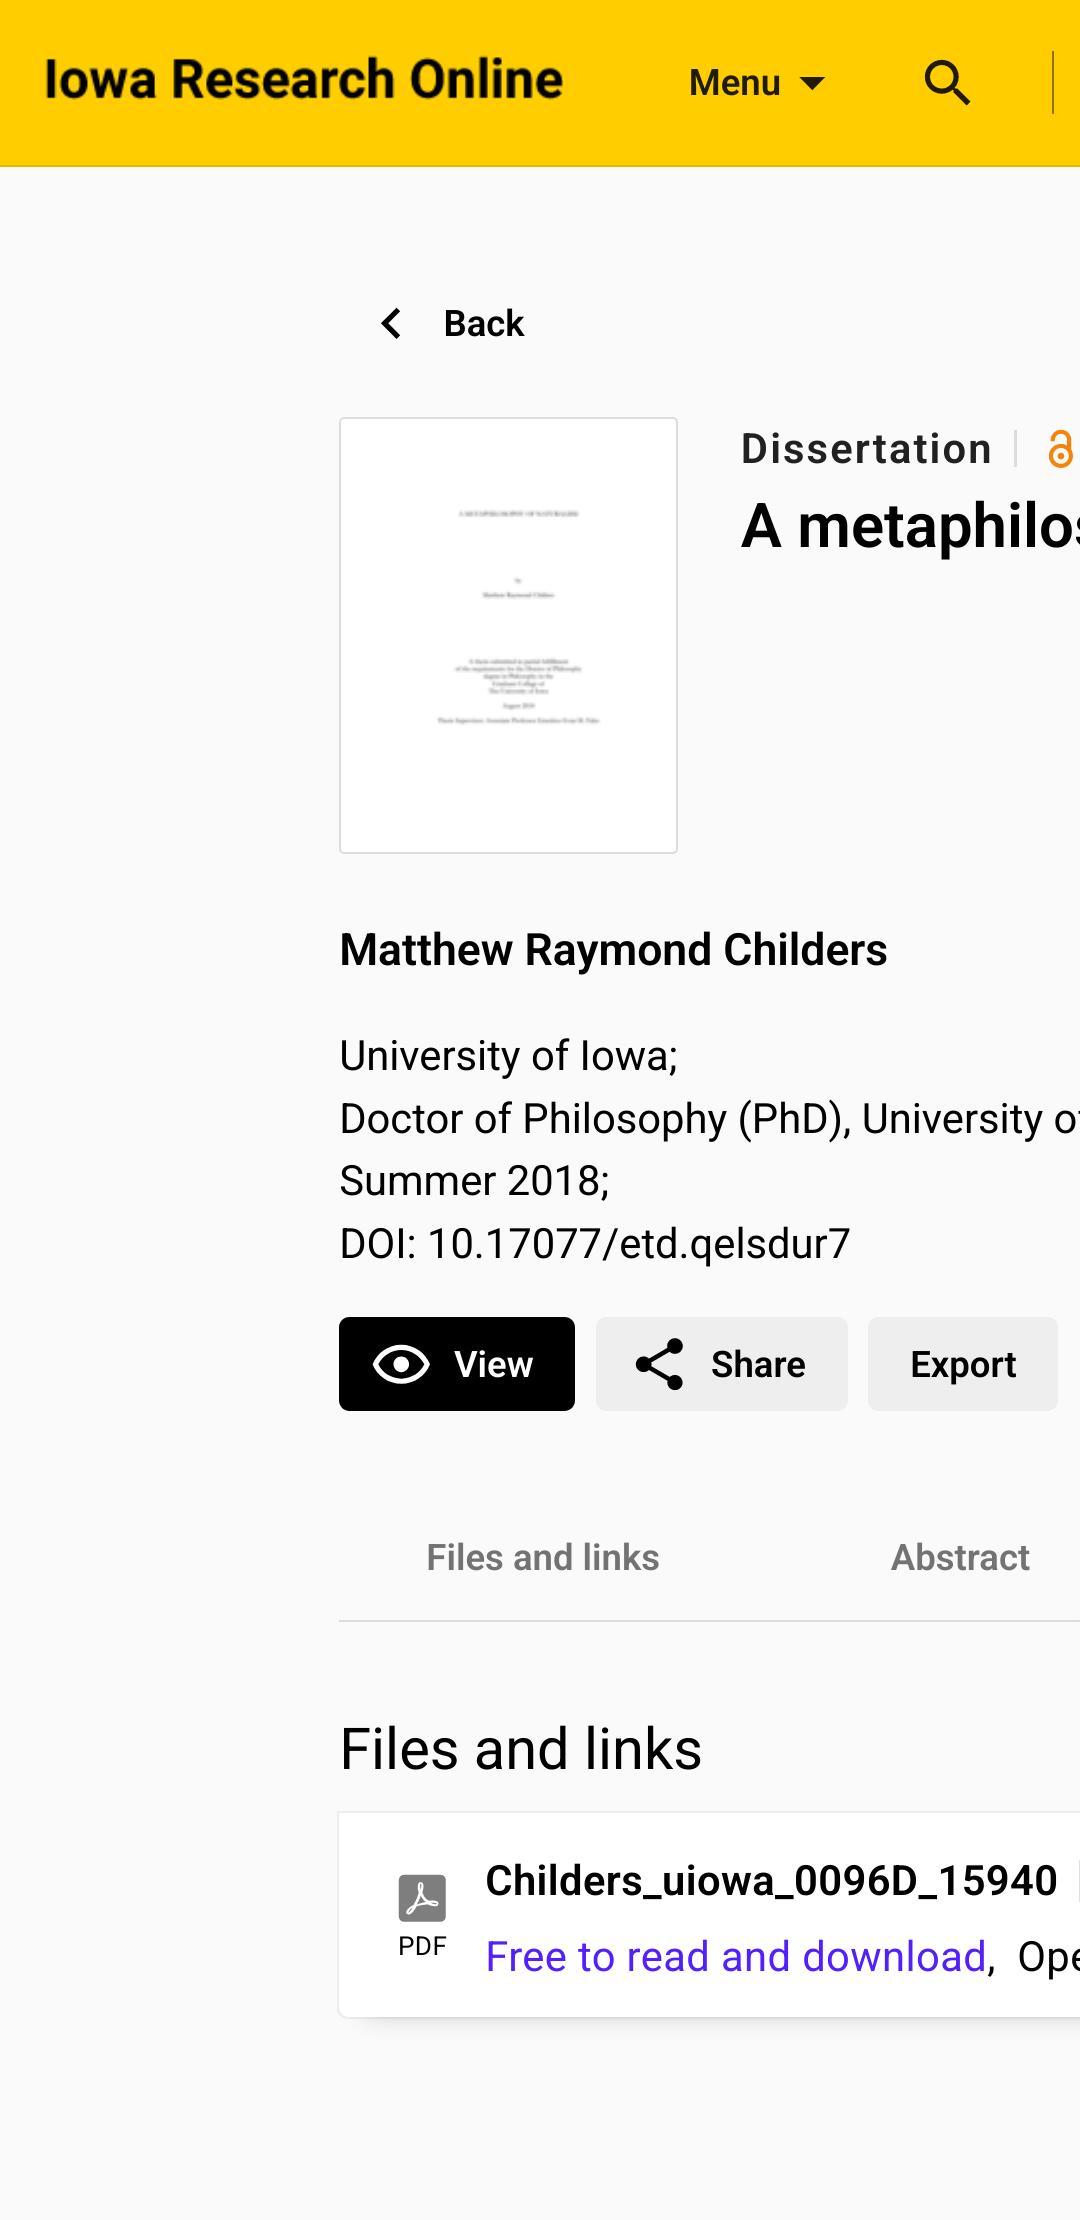
Task: Click the search icon in the yellow header
Action: tap(946, 83)
